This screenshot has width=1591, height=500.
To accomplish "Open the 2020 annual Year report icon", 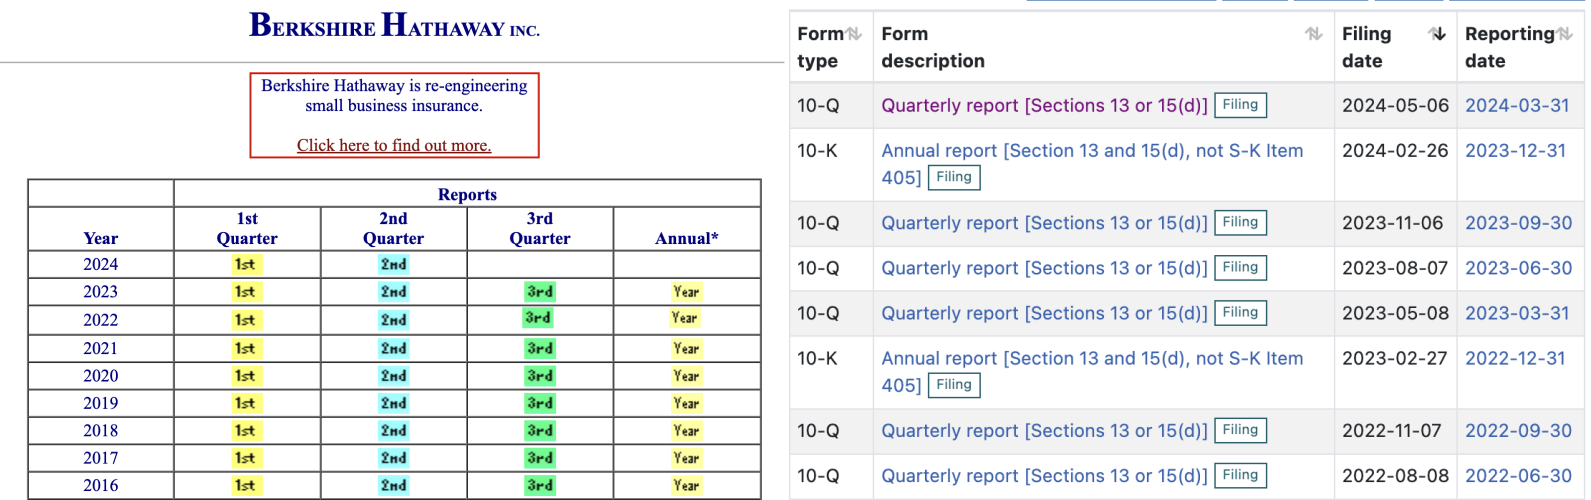I will coord(686,376).
